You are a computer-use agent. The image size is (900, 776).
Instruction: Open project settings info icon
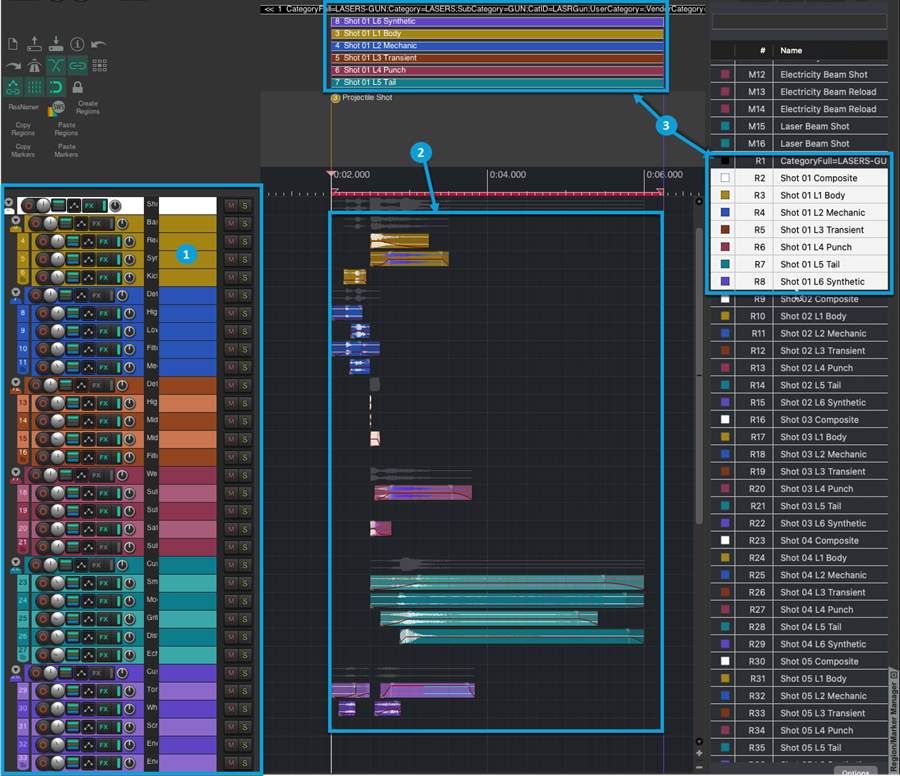click(x=77, y=44)
